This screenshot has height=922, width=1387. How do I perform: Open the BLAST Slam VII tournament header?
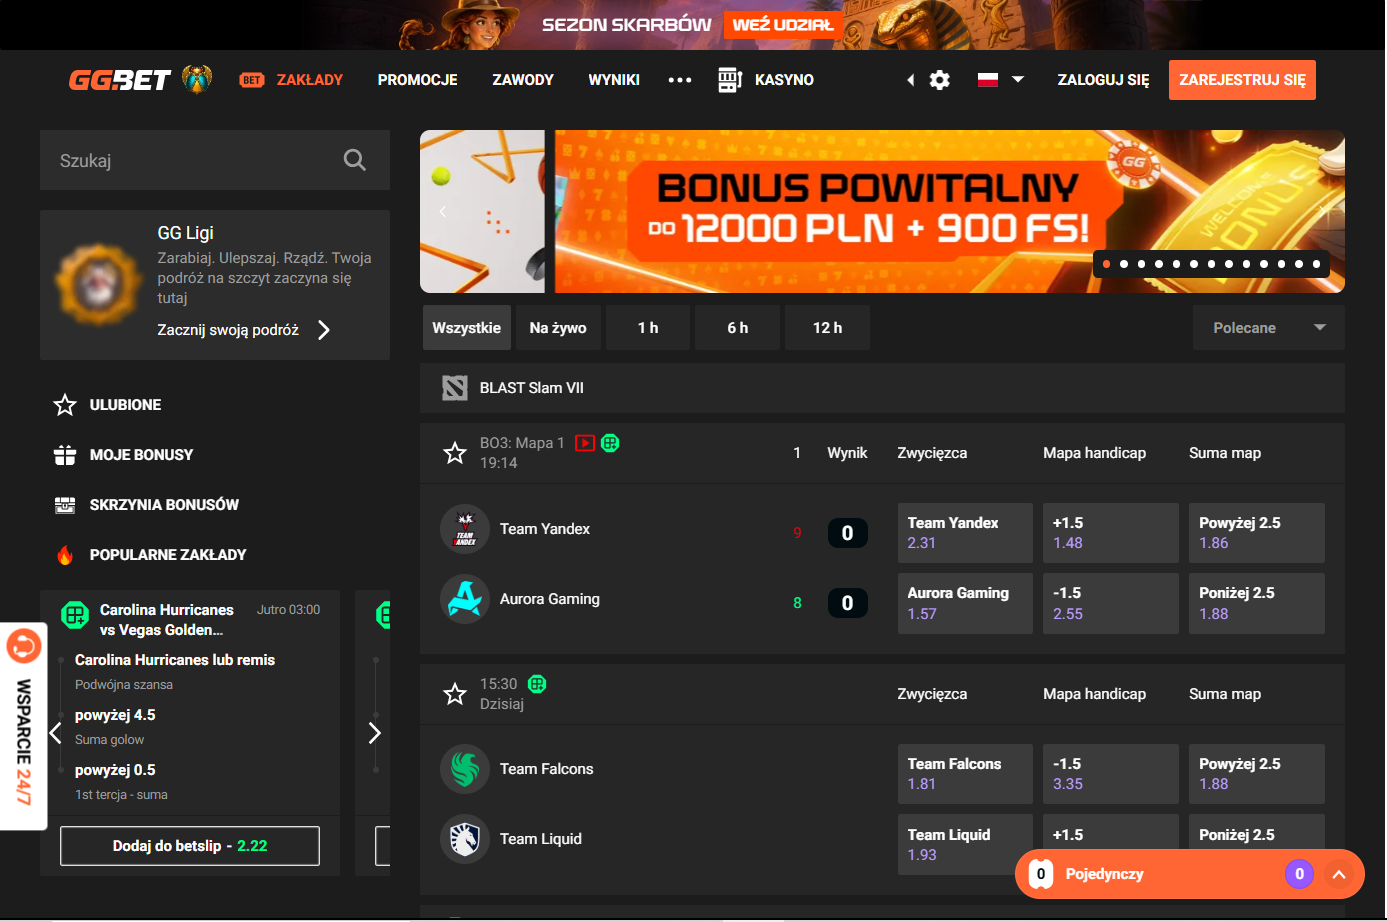click(x=882, y=388)
